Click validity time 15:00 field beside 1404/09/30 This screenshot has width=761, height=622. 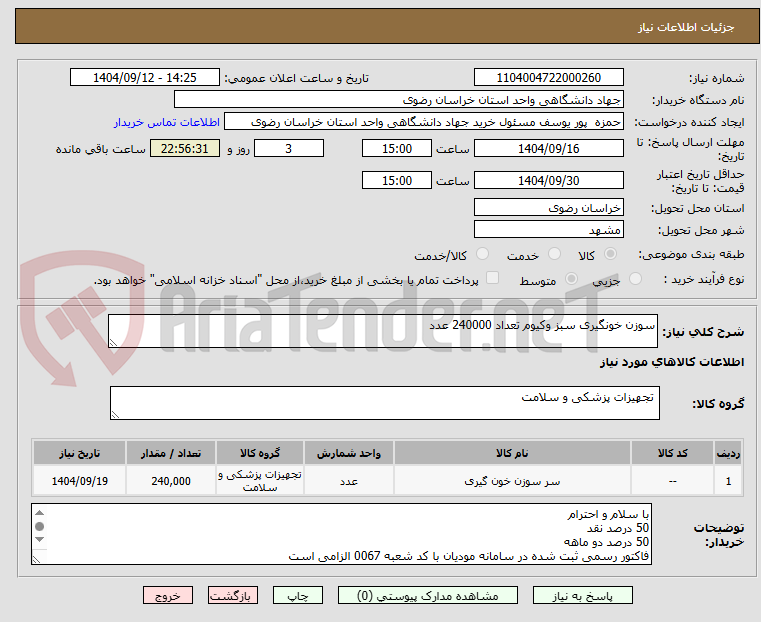397,180
